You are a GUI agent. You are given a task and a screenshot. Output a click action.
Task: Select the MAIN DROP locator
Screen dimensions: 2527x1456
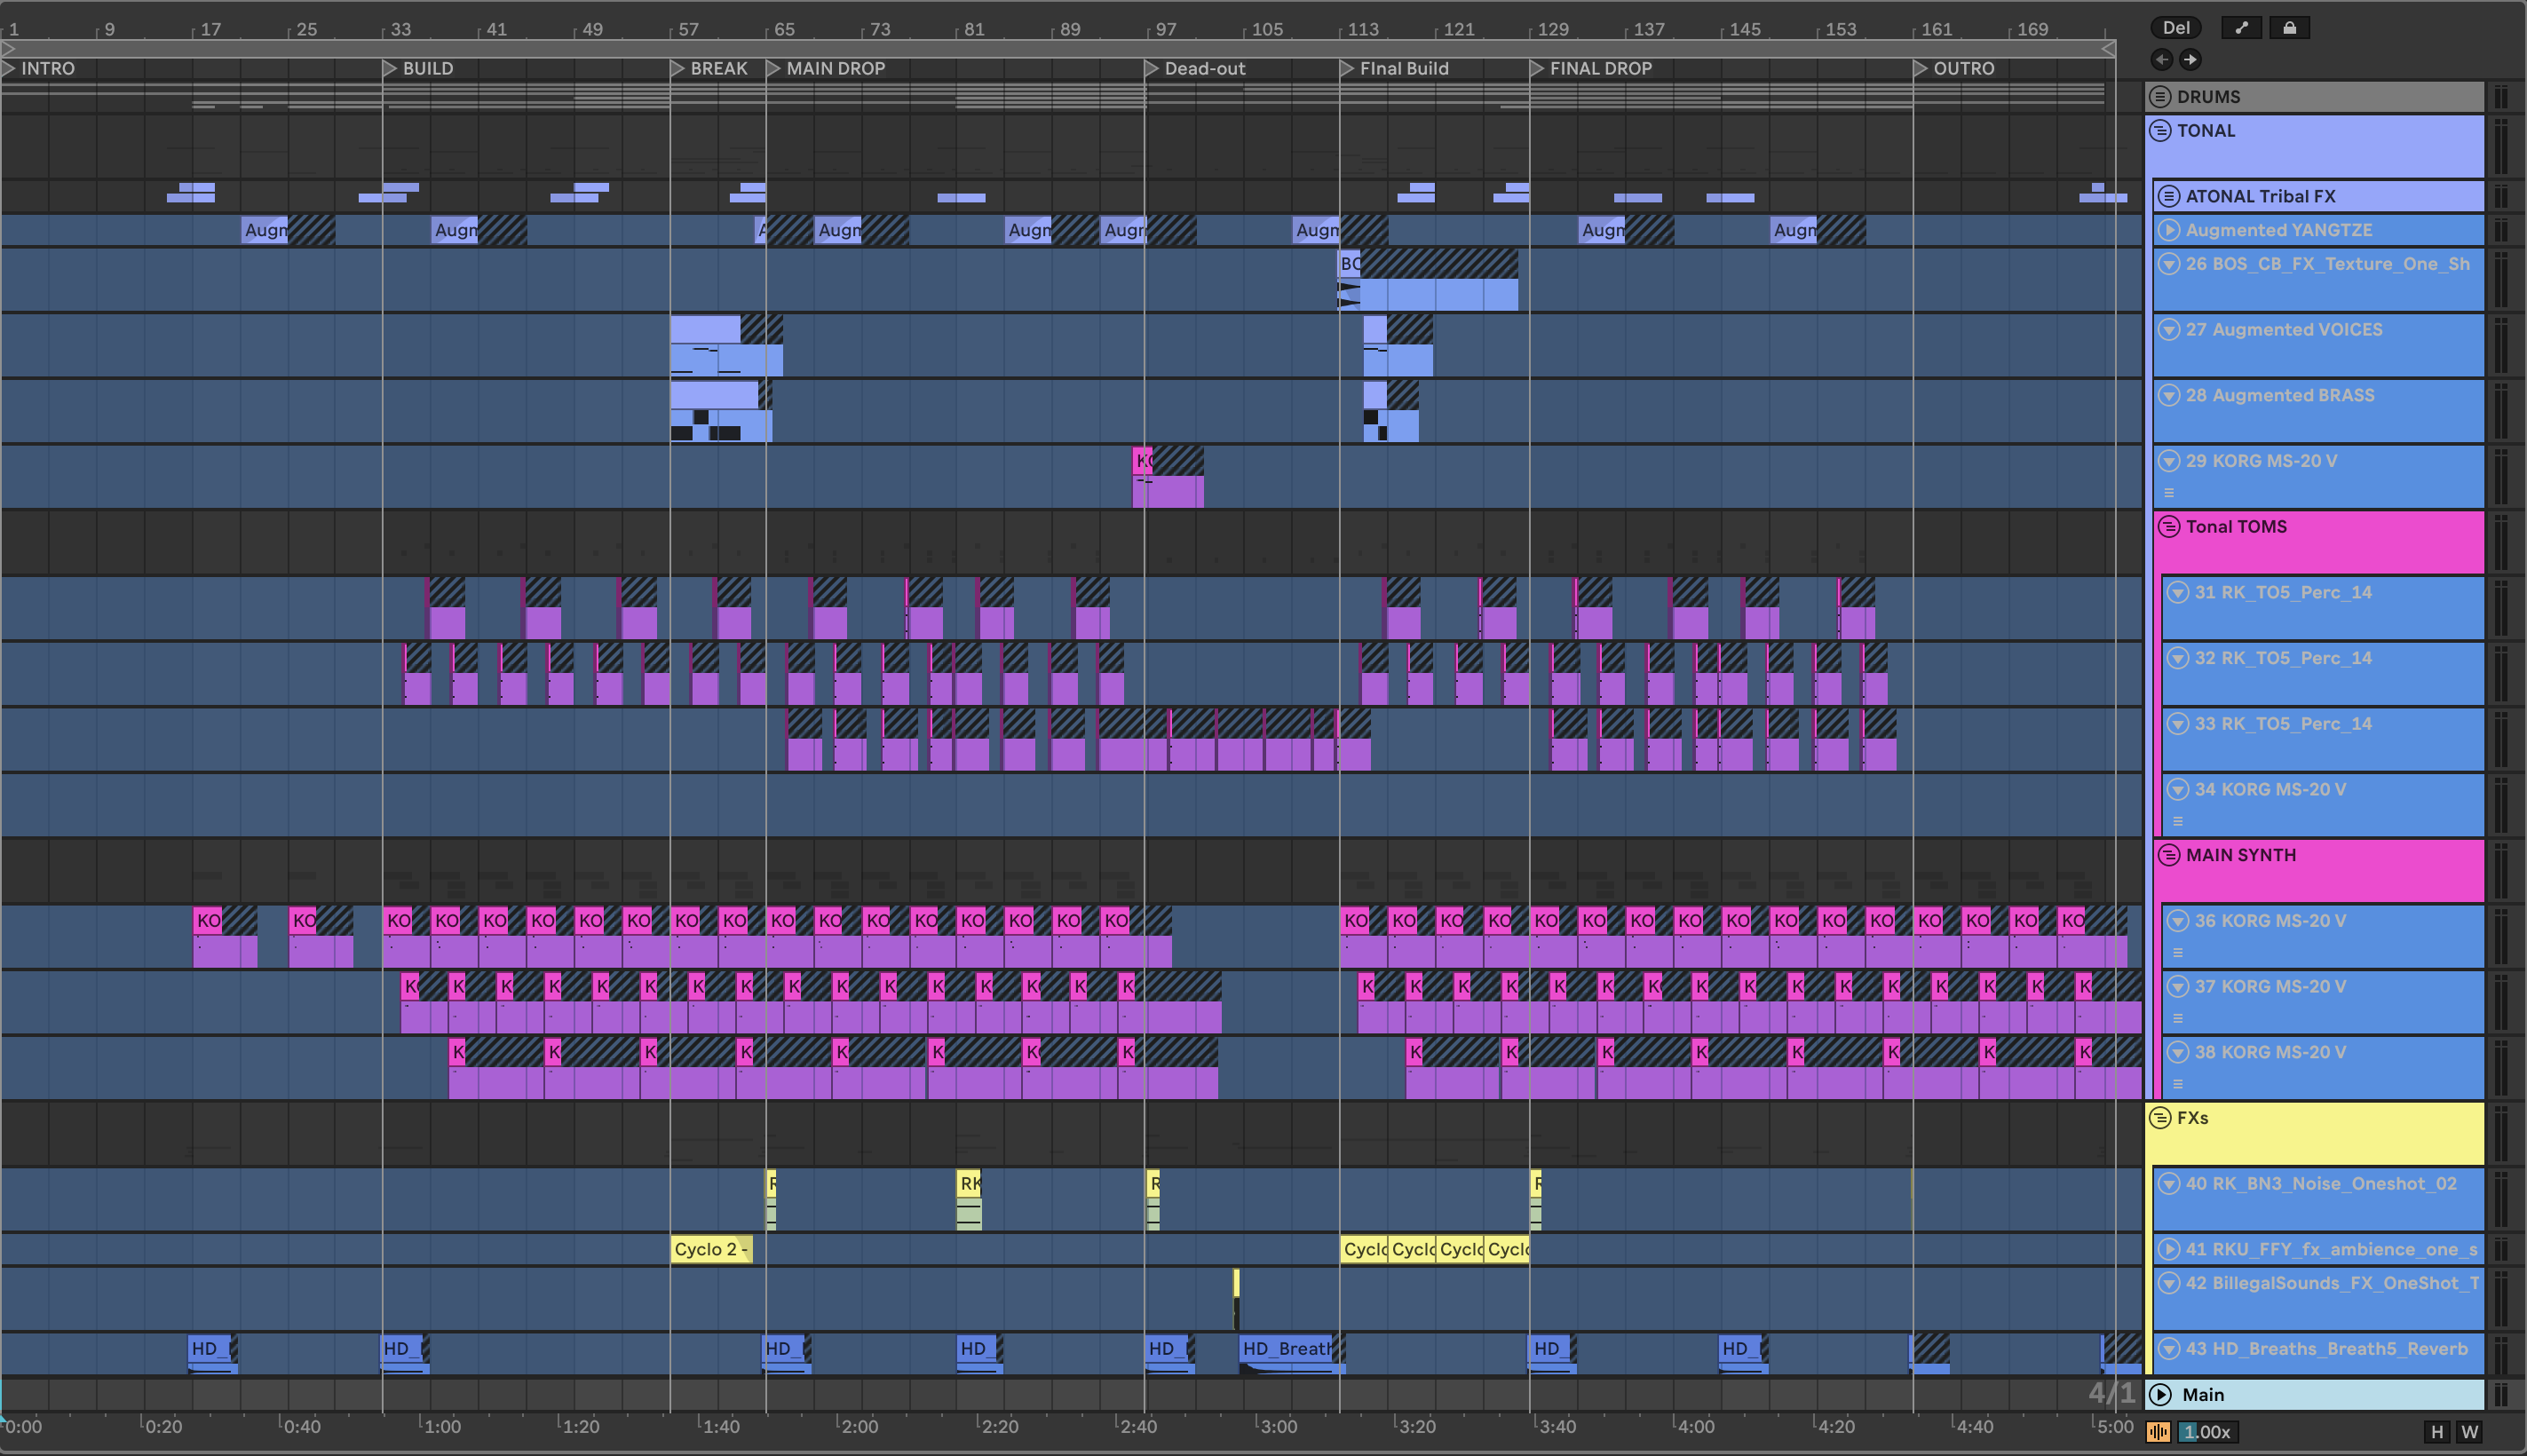834,69
